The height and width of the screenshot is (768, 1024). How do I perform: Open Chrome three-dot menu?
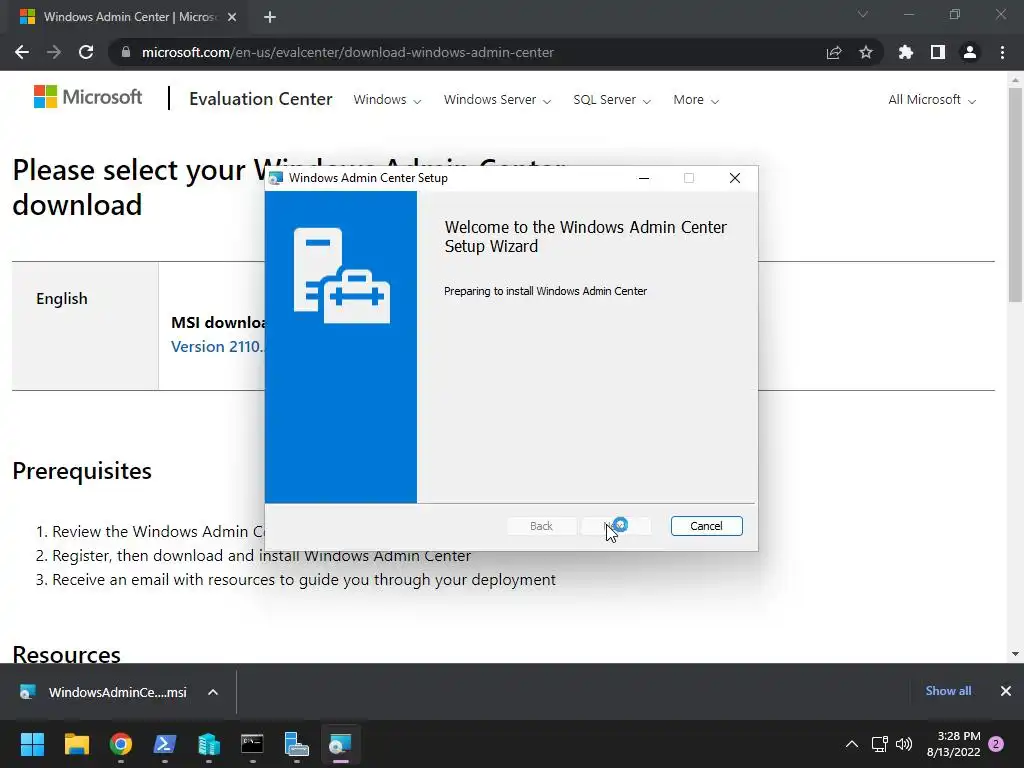[1002, 52]
